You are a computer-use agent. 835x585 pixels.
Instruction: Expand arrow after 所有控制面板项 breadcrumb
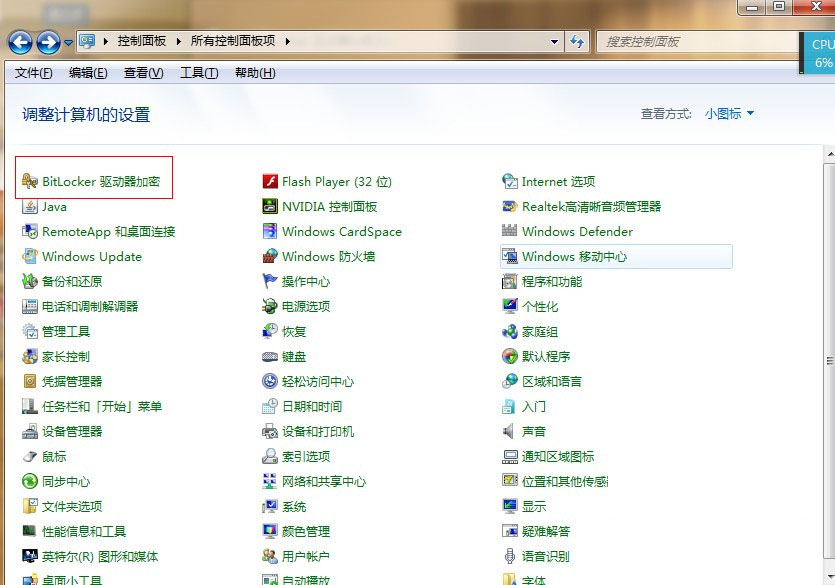(288, 42)
